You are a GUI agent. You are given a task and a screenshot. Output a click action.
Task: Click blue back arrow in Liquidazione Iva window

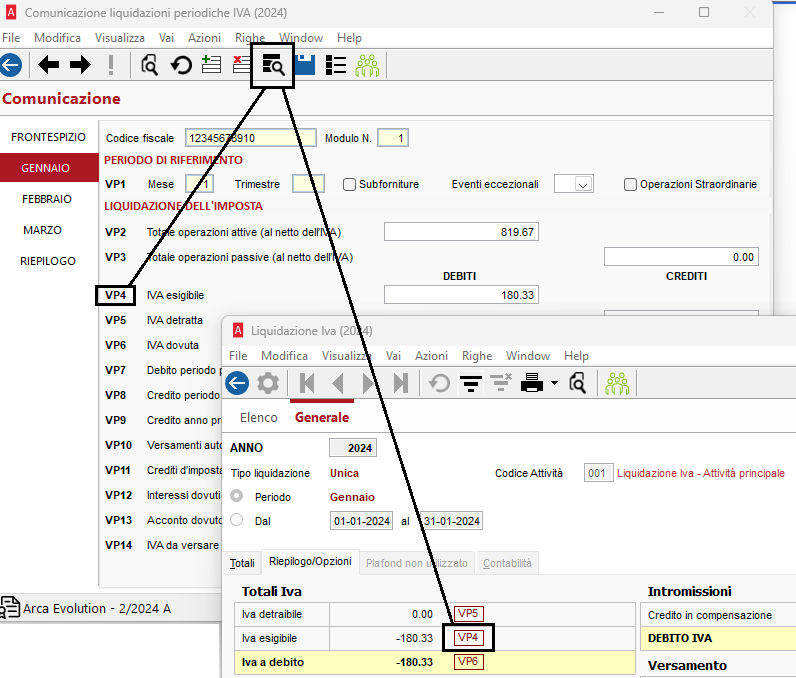[237, 383]
